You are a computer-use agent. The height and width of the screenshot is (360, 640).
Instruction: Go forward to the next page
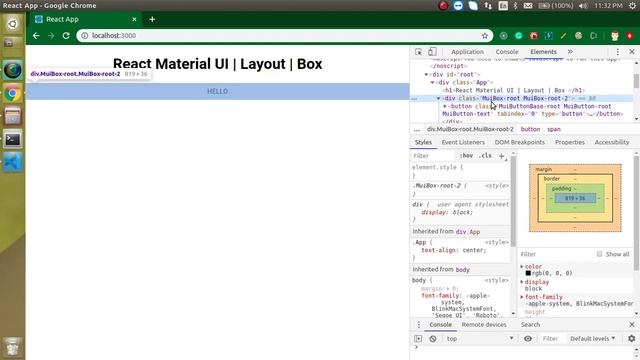(51, 36)
